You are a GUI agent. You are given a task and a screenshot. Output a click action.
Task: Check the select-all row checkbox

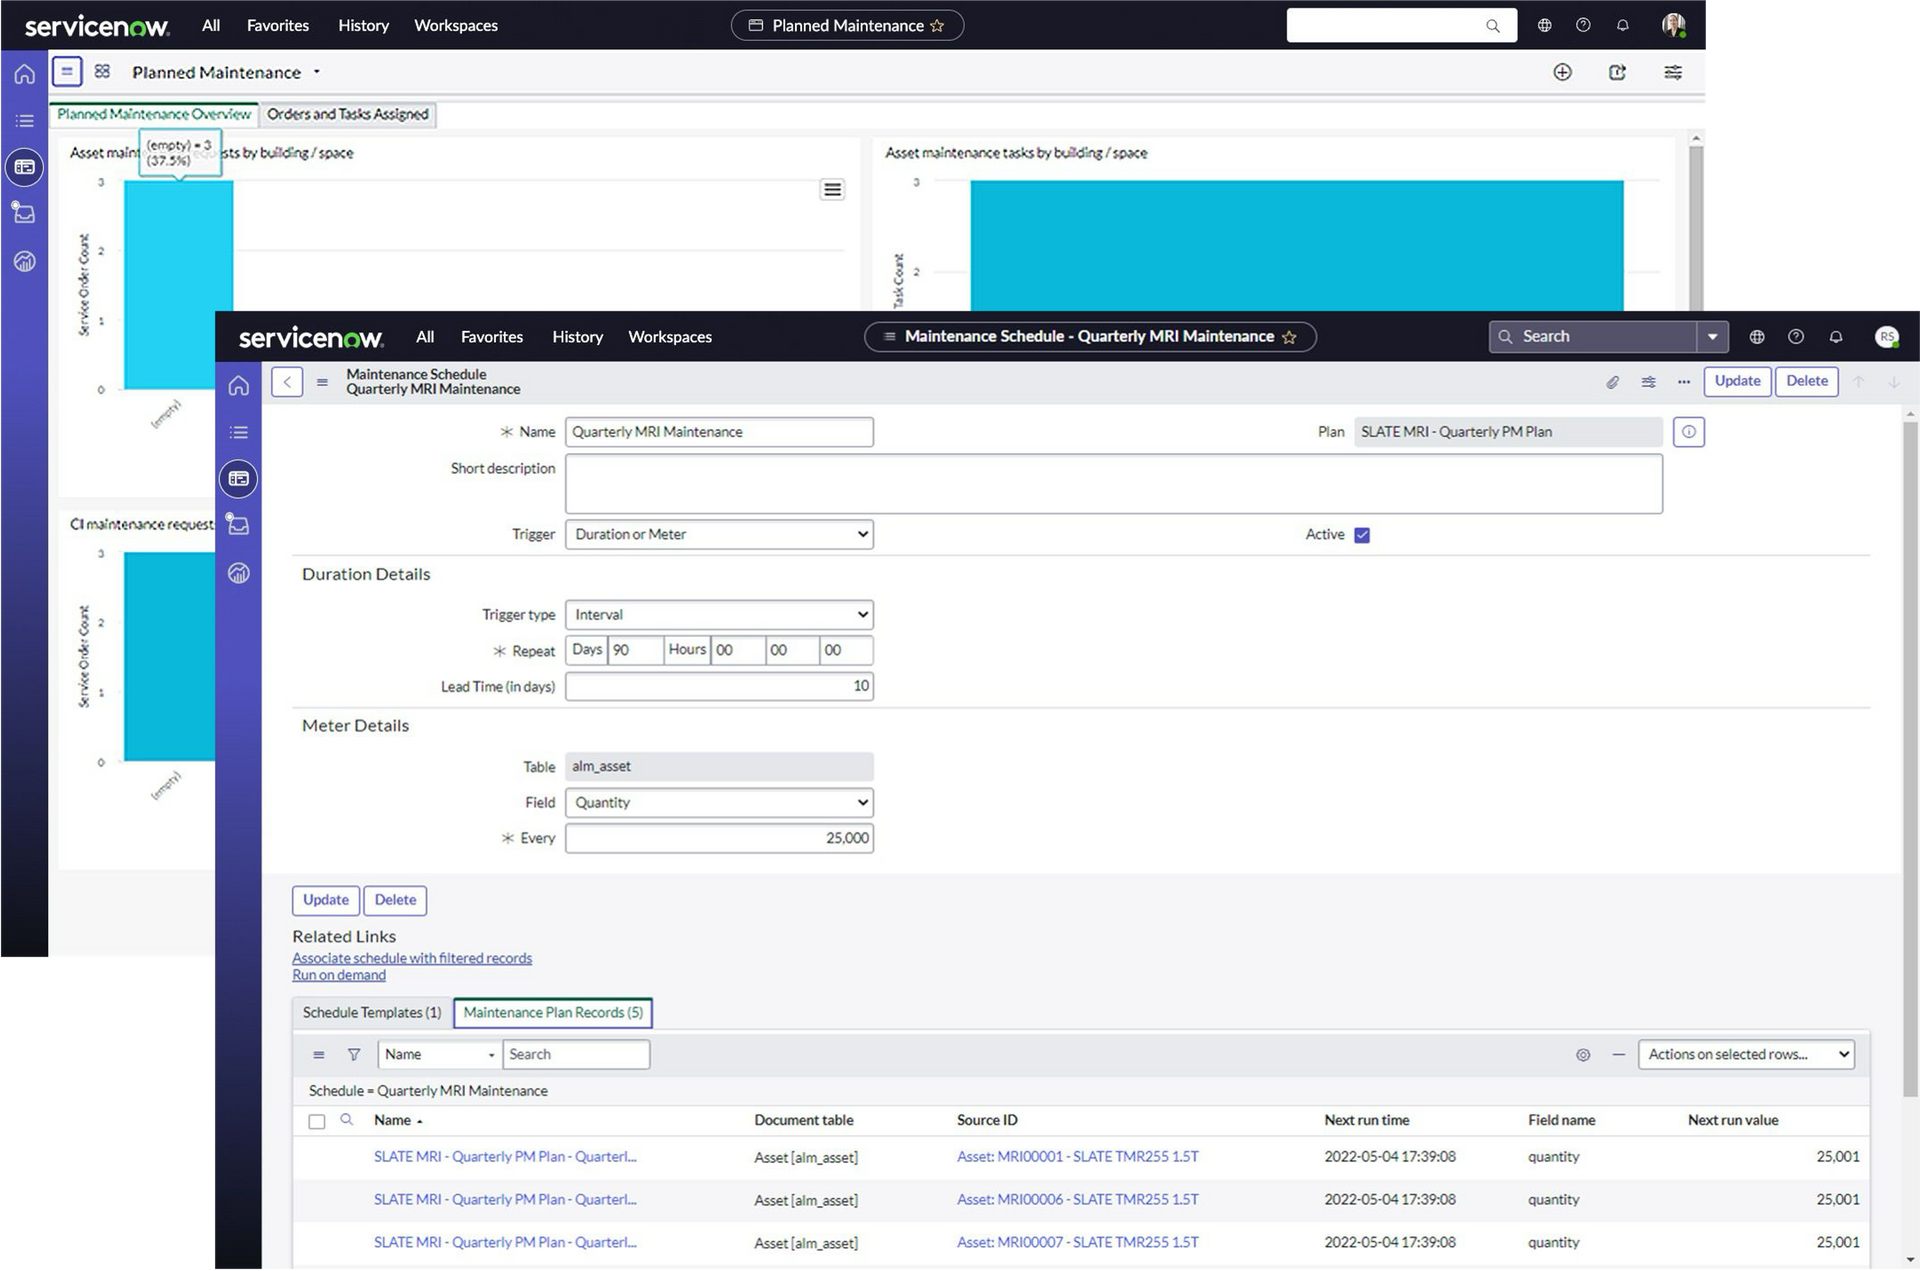(317, 1121)
